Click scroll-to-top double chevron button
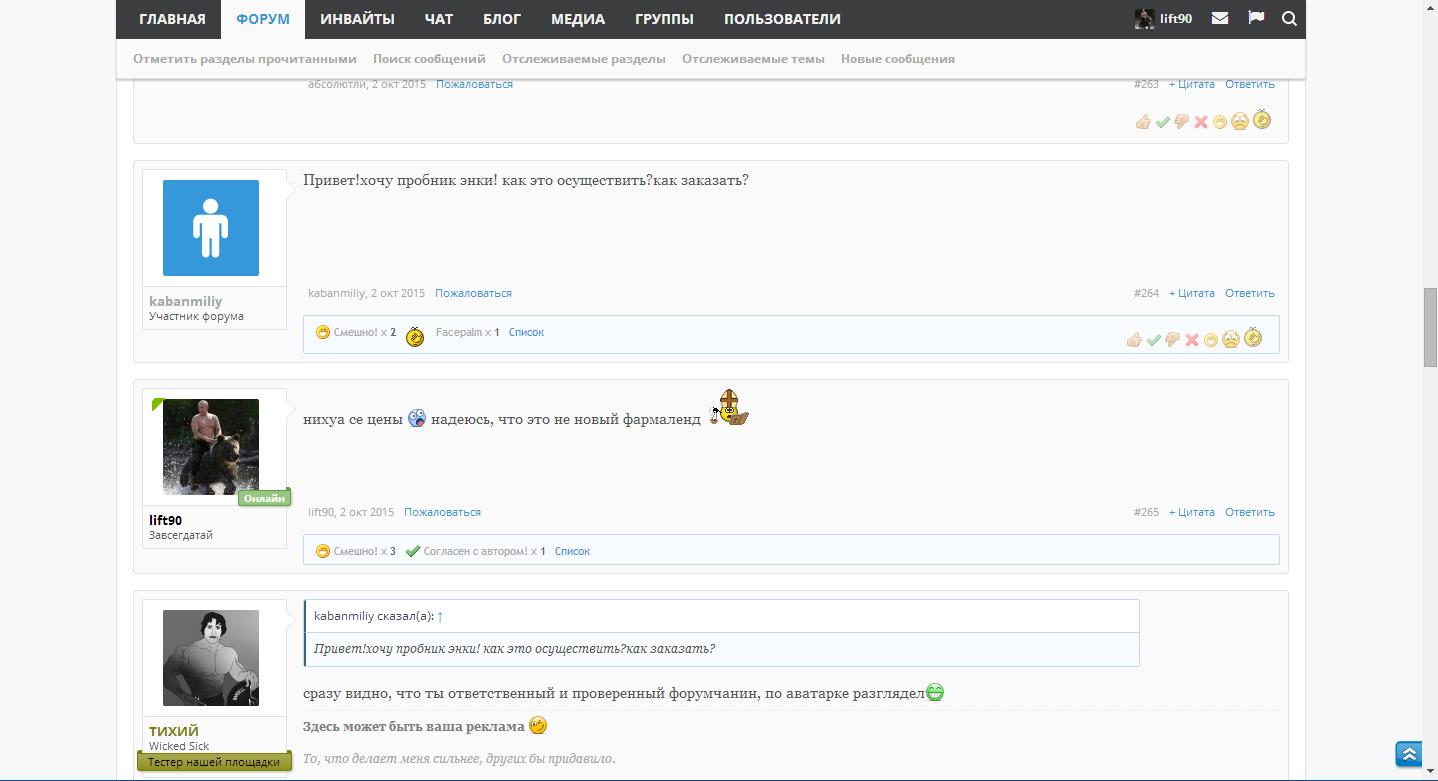The image size is (1438, 781). tap(1409, 754)
